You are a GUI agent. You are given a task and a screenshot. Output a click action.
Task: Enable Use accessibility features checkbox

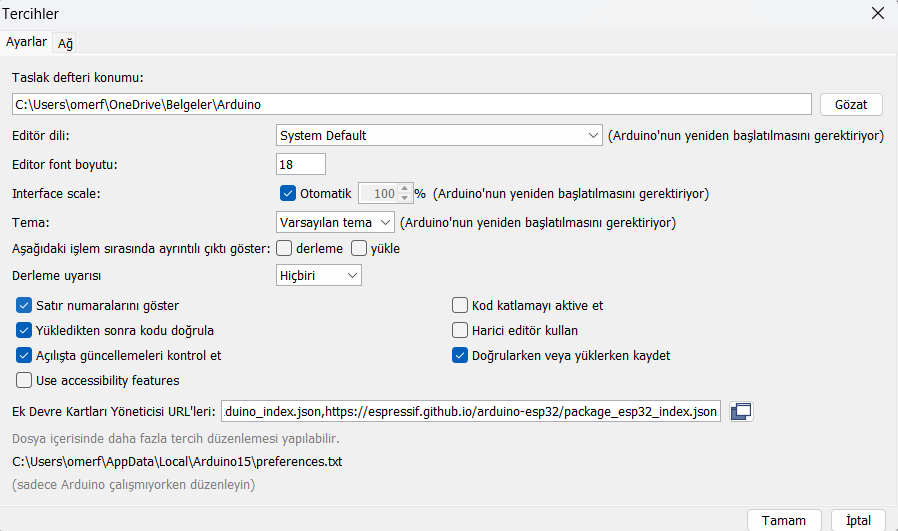click(25, 380)
